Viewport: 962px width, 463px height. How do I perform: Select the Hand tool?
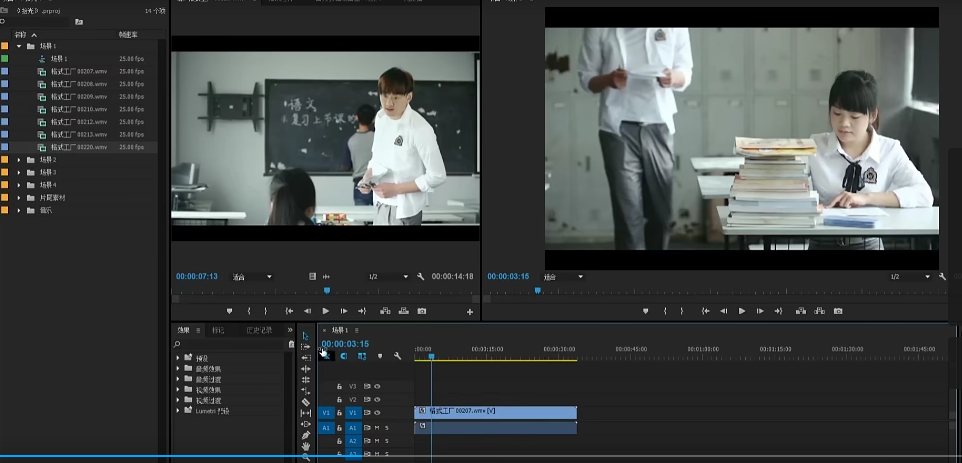coord(306,446)
